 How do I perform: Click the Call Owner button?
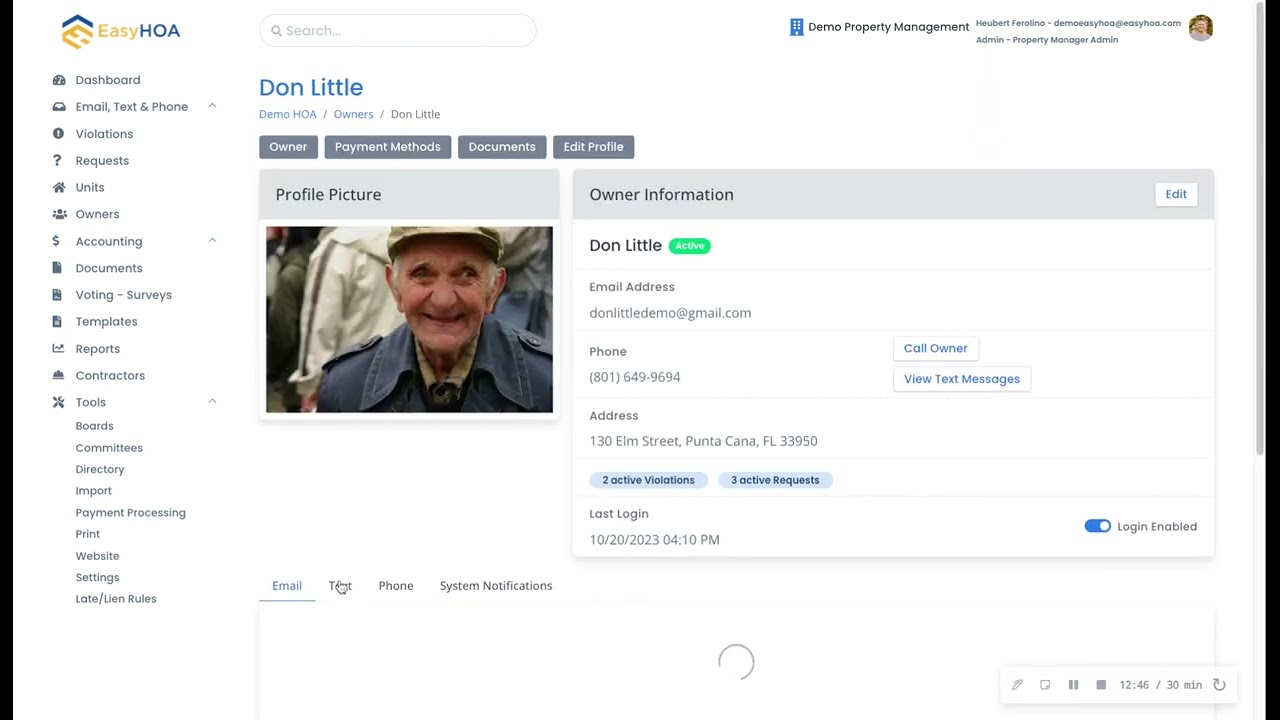[x=936, y=348]
